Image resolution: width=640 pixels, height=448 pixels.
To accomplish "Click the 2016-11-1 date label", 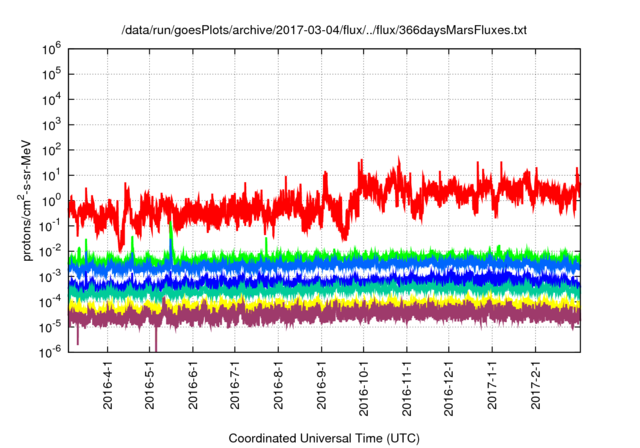I will [407, 388].
